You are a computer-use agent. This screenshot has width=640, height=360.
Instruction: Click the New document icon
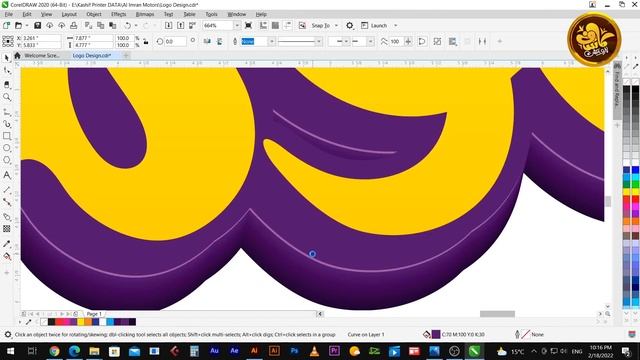pos(7,25)
